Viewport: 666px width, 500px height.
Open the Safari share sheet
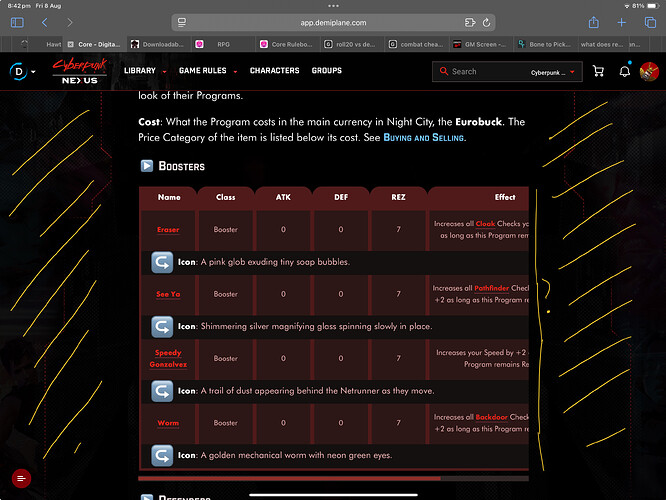tap(594, 22)
